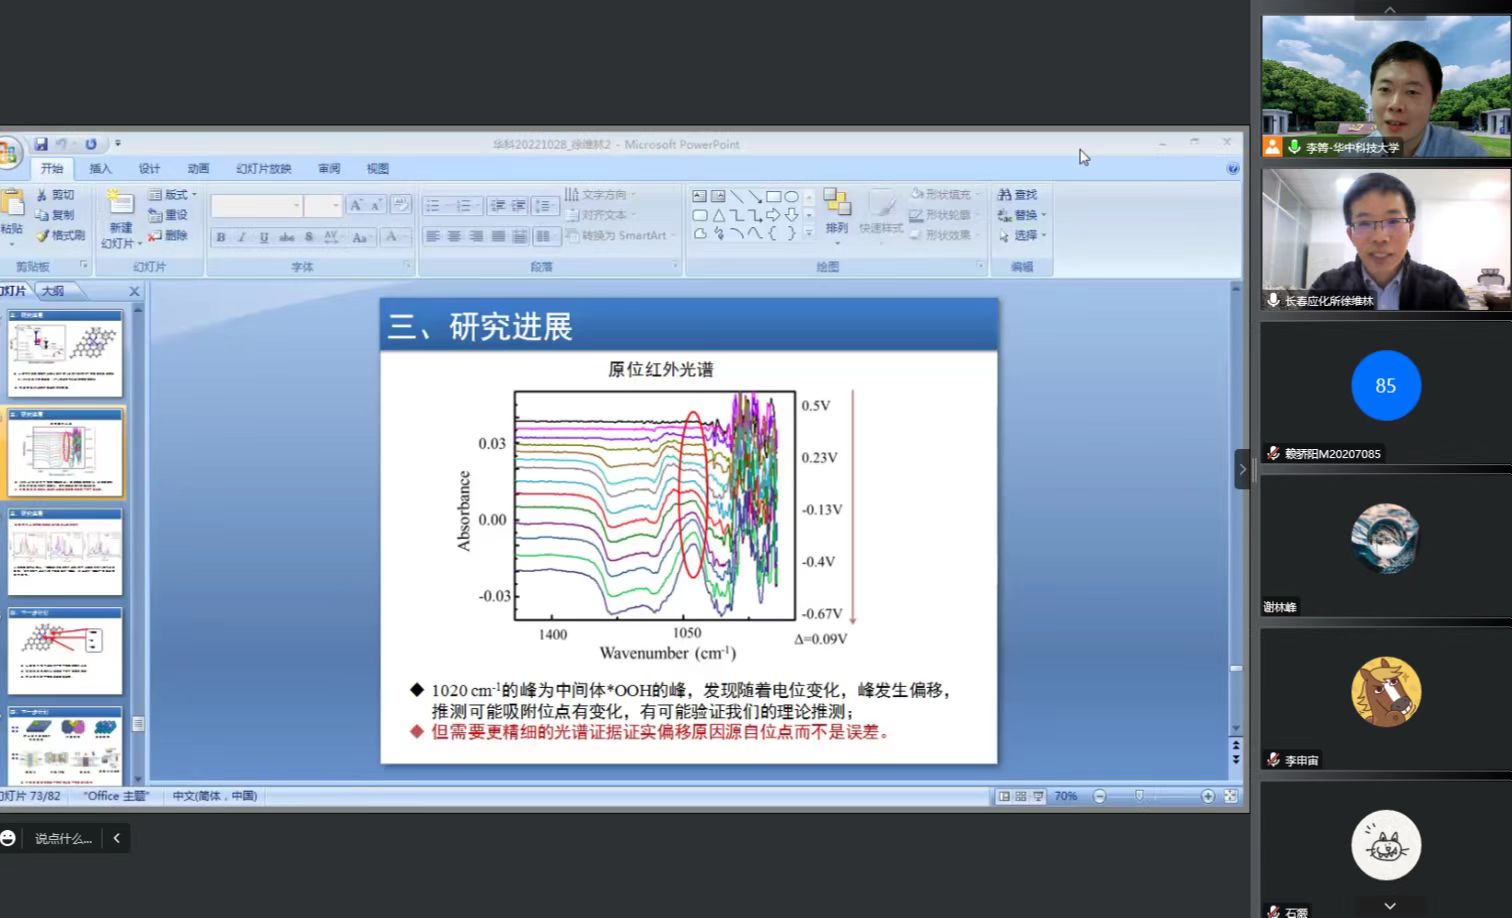Open the Layout (版式) dropdown
Viewport: 1512px width, 918px height.
(x=173, y=195)
